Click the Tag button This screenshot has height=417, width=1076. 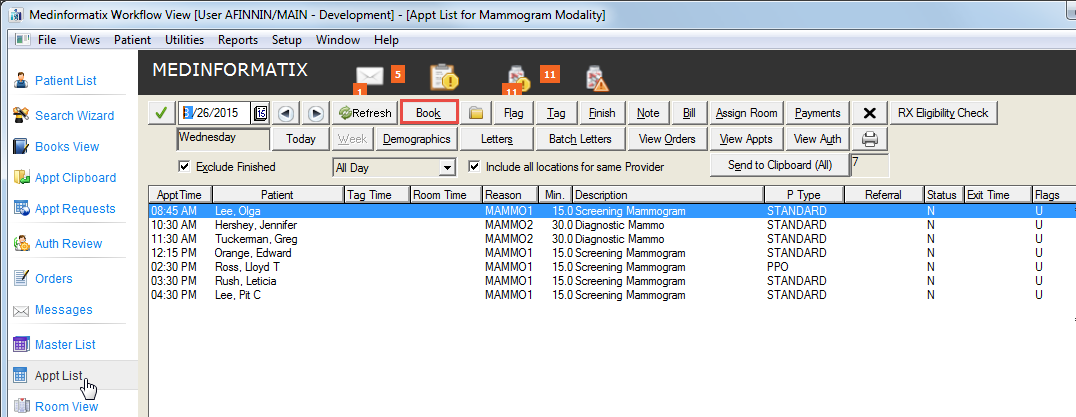click(x=556, y=113)
